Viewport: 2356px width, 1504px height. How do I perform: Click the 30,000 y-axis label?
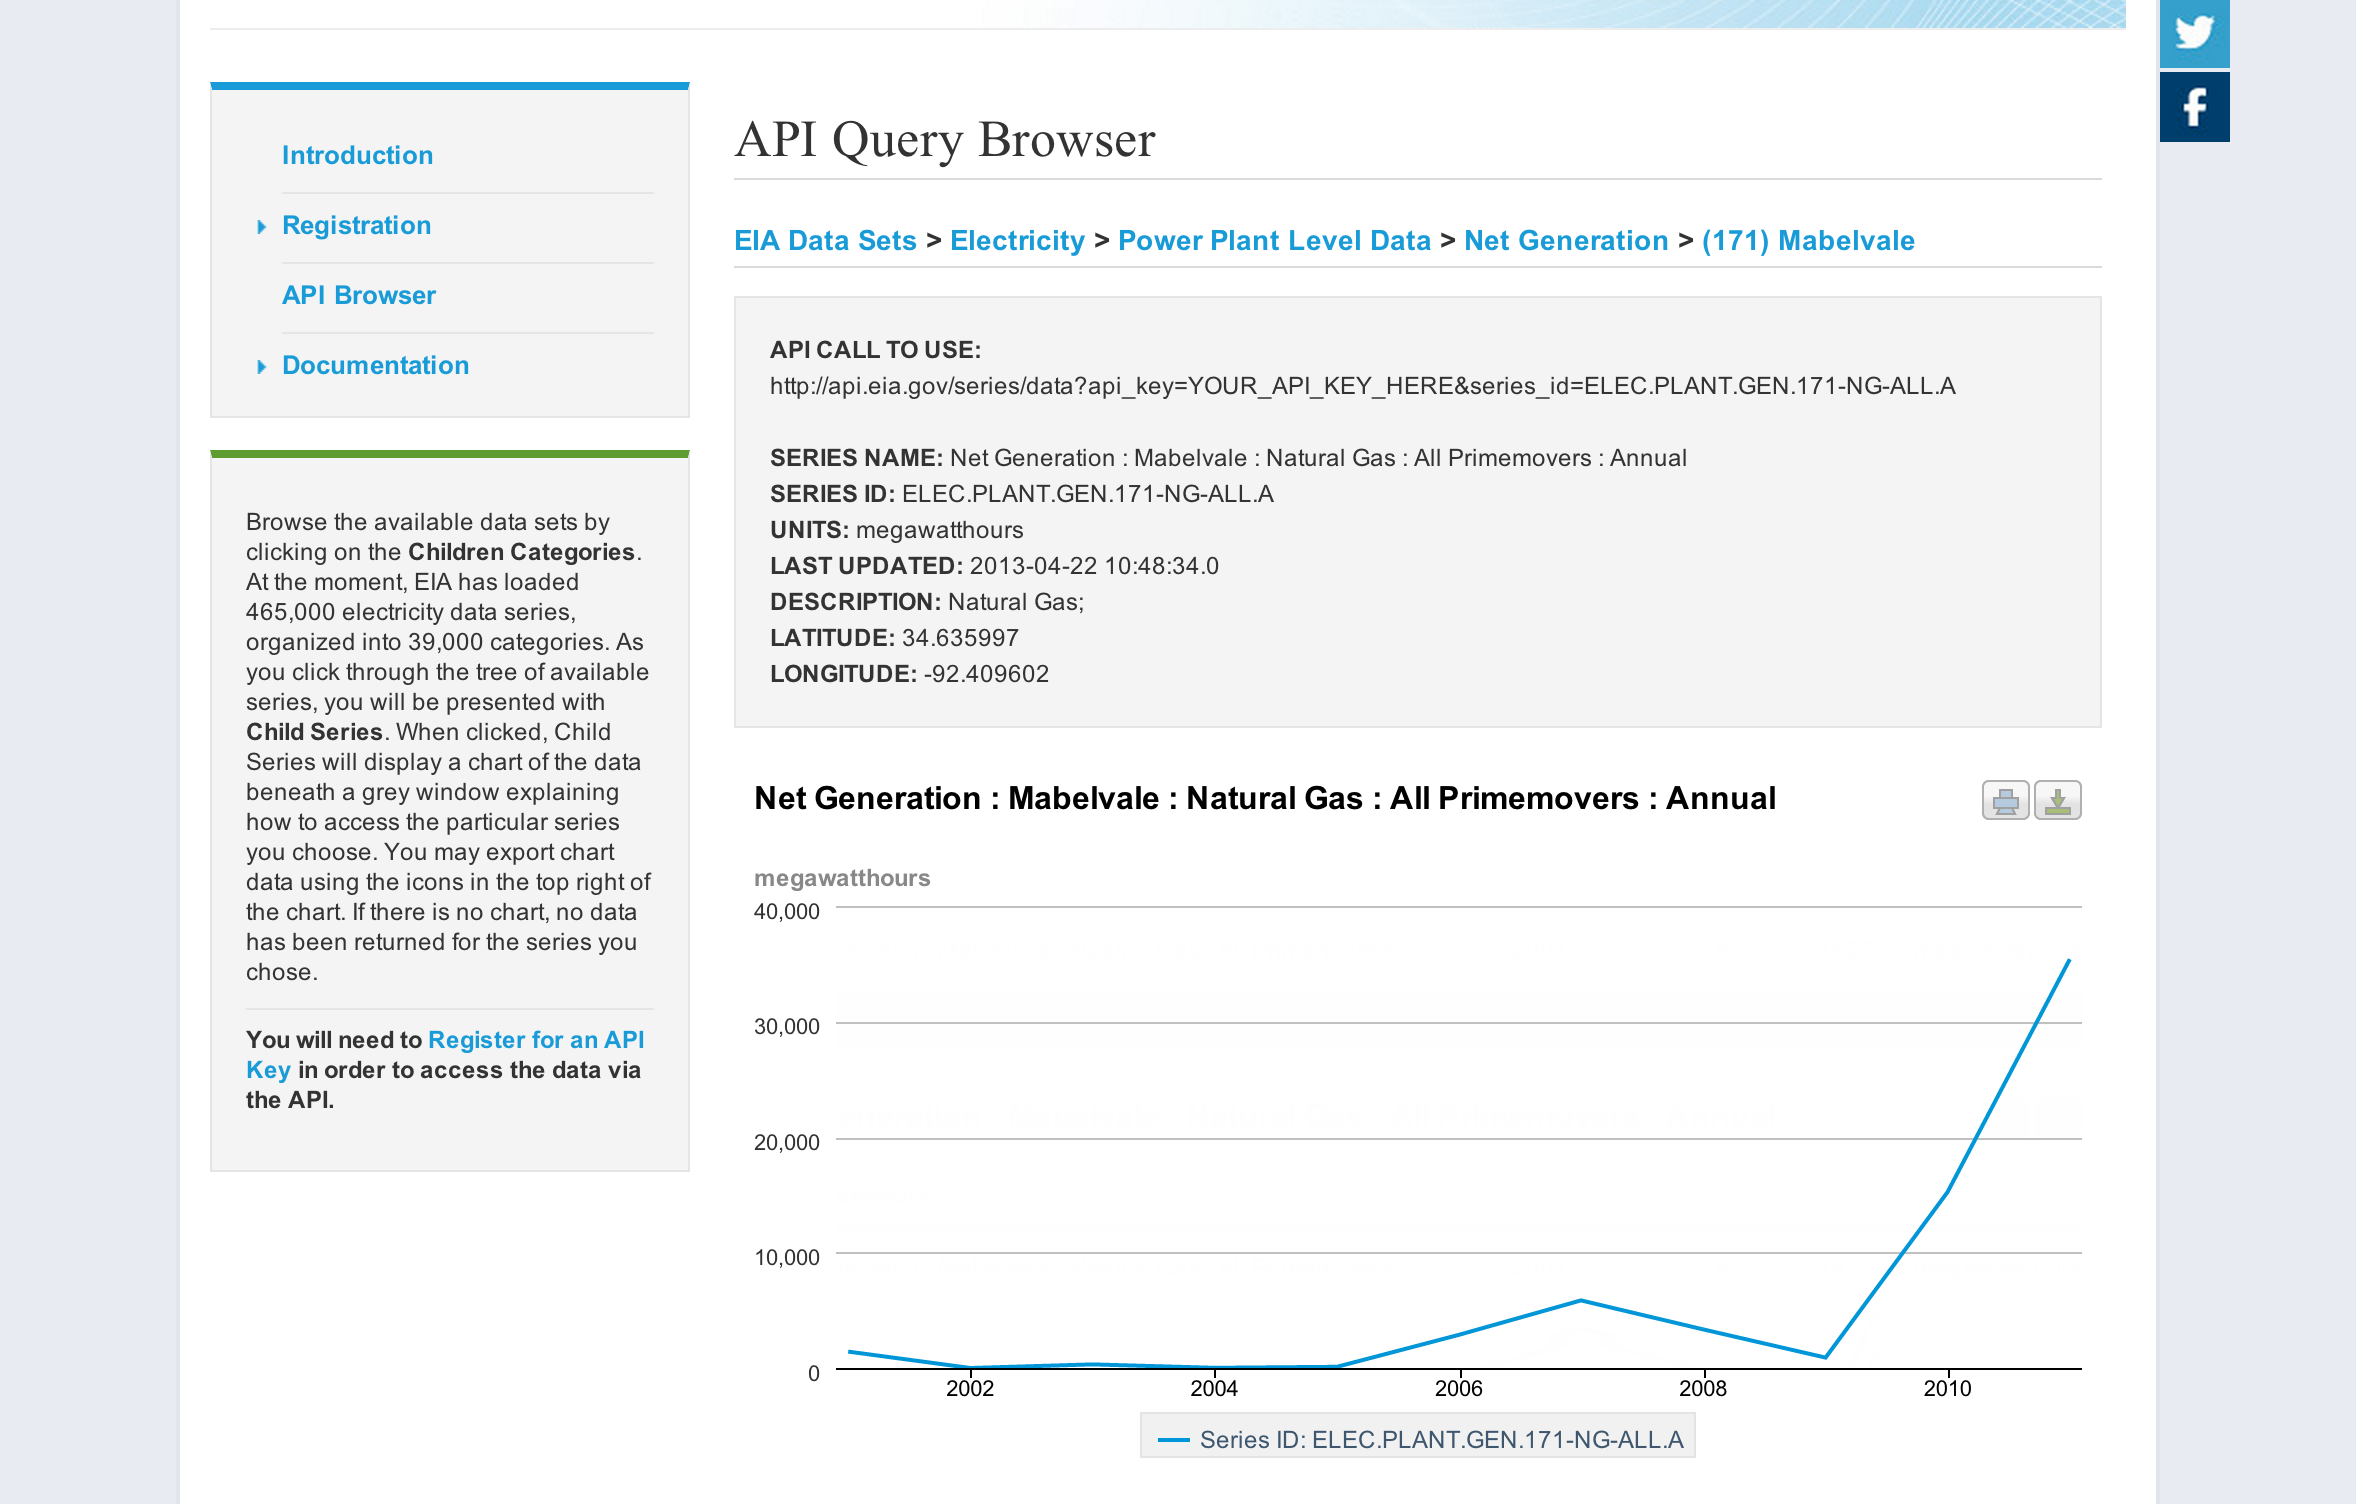(786, 1026)
